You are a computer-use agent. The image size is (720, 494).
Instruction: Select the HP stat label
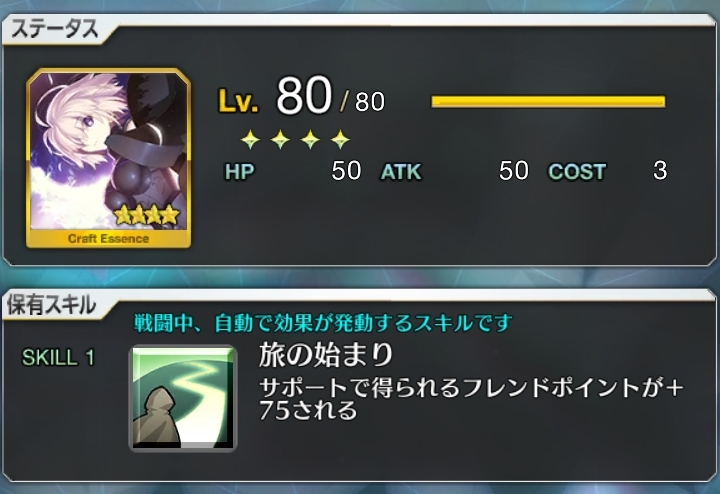click(239, 172)
